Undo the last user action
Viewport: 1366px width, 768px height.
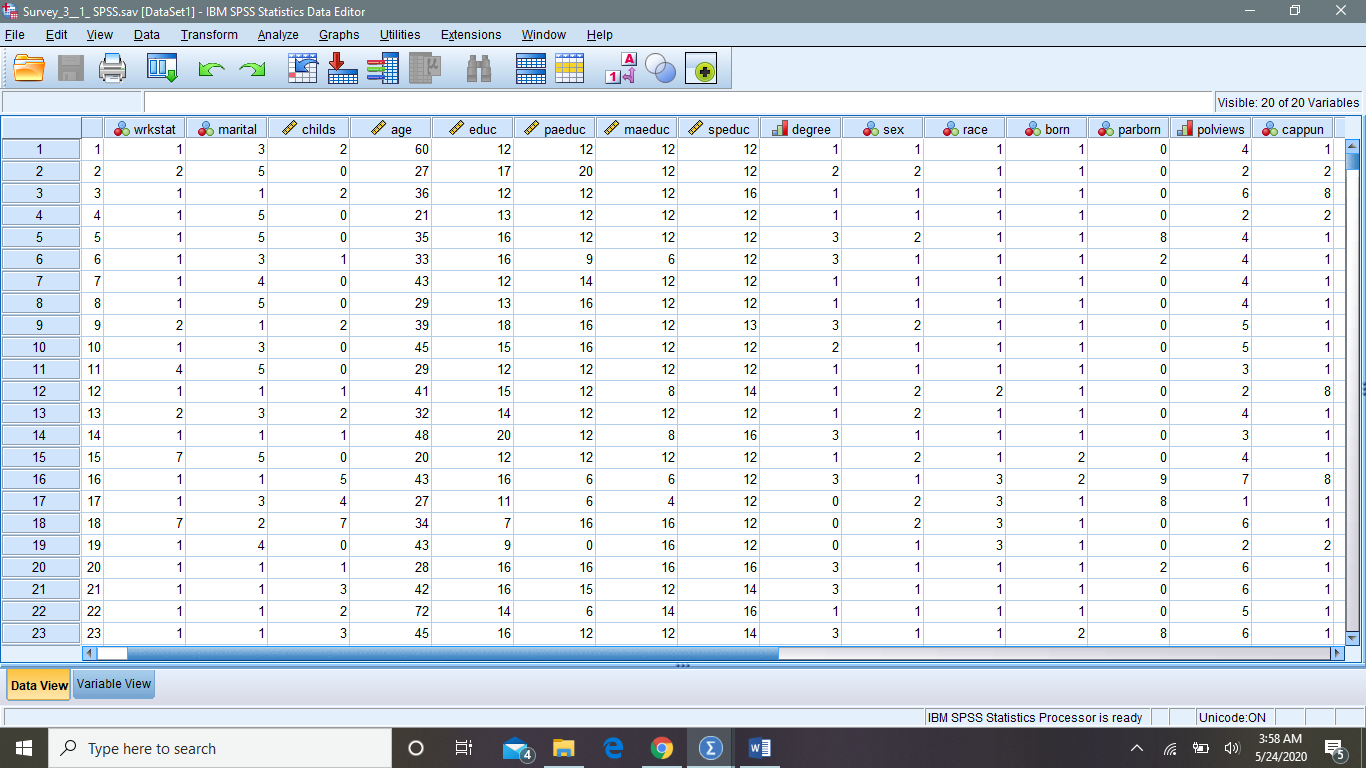click(209, 68)
